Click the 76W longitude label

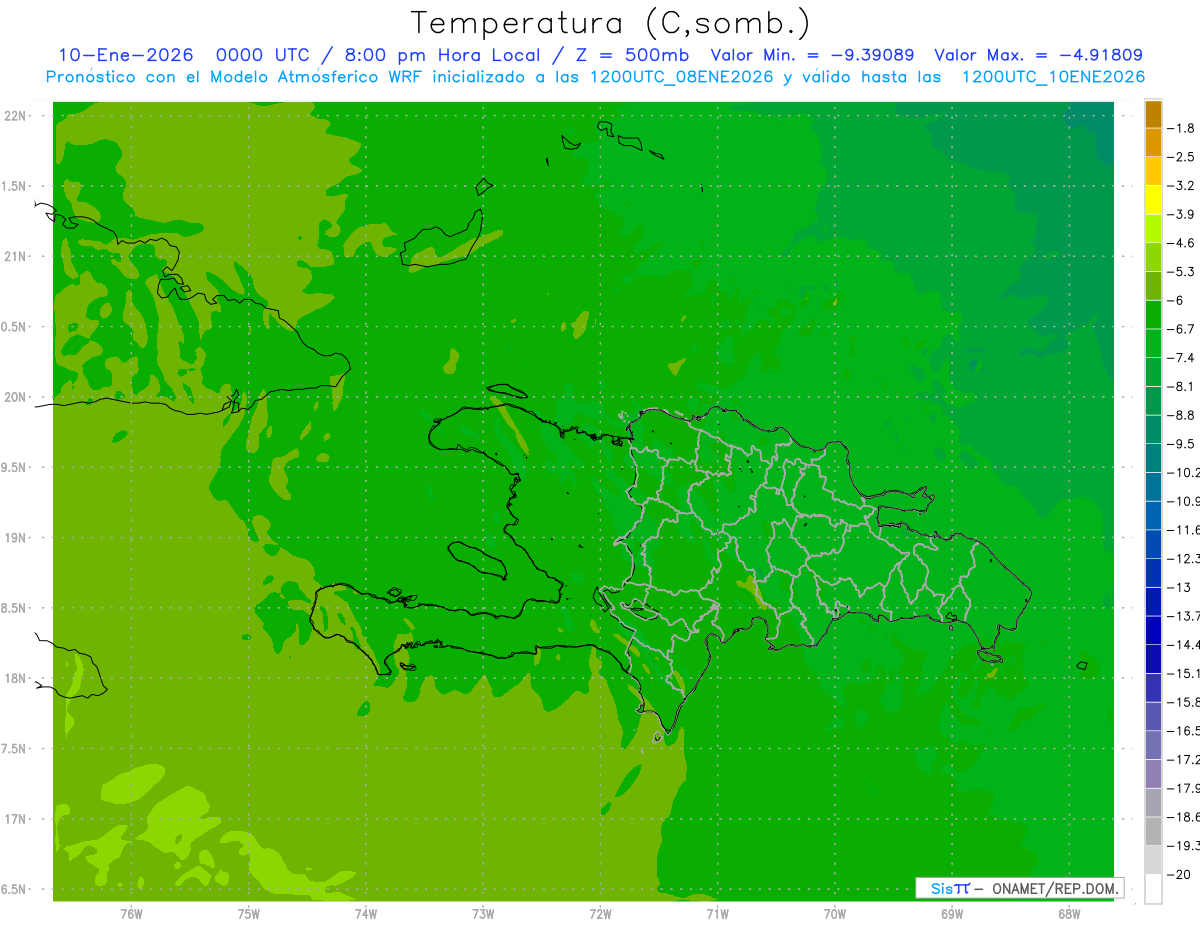131,914
